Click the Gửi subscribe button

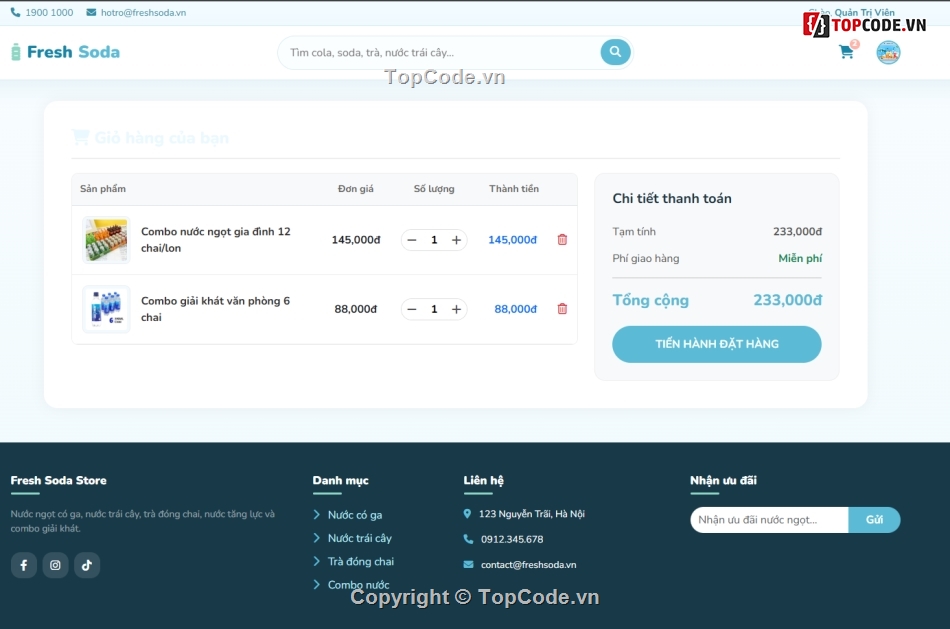874,520
